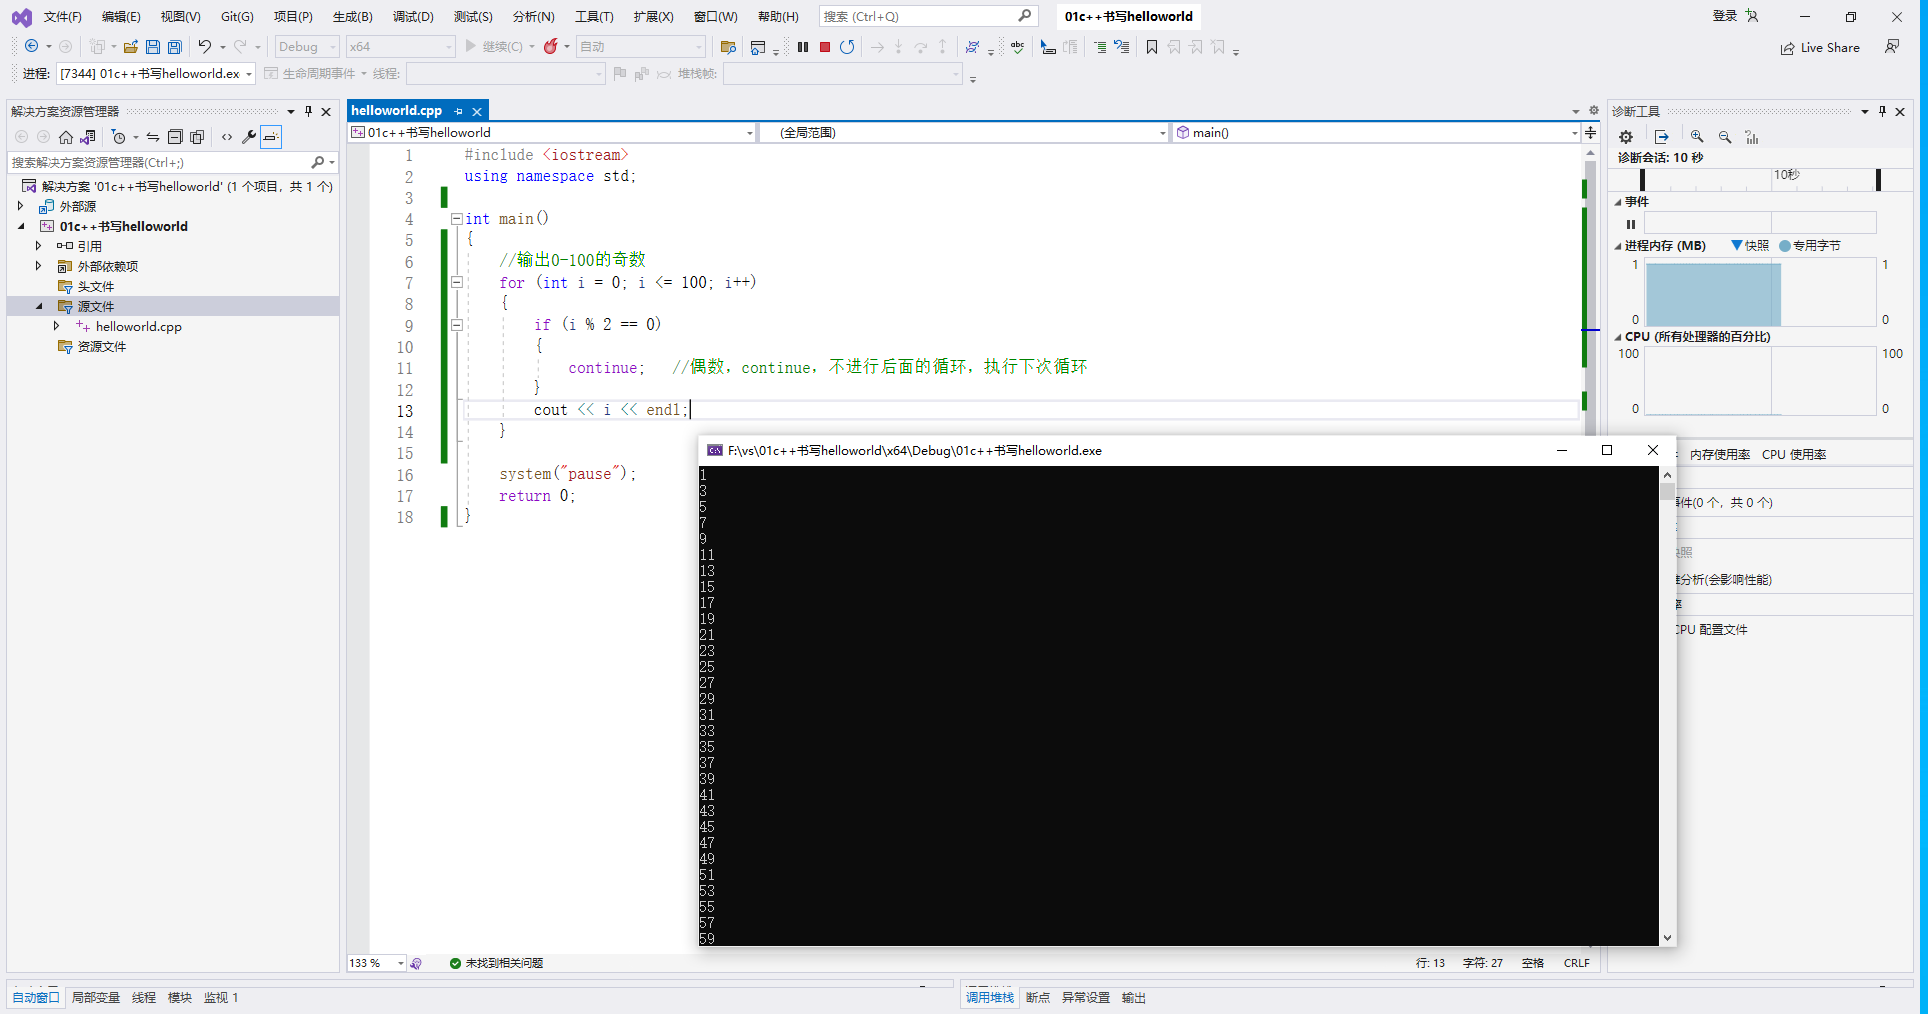This screenshot has width=1928, height=1014.
Task: Open the Debug configuration dropdown
Action: click(x=307, y=47)
